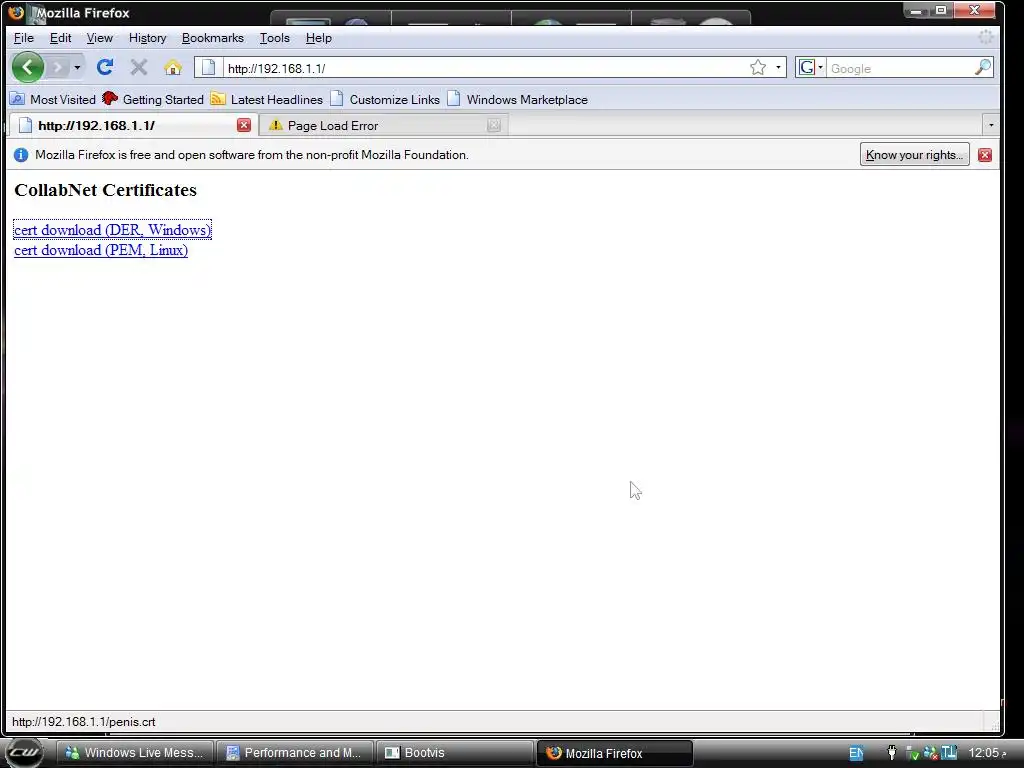1024x768 pixels.
Task: Switch to Bootvis taskbar item
Action: 455,753
